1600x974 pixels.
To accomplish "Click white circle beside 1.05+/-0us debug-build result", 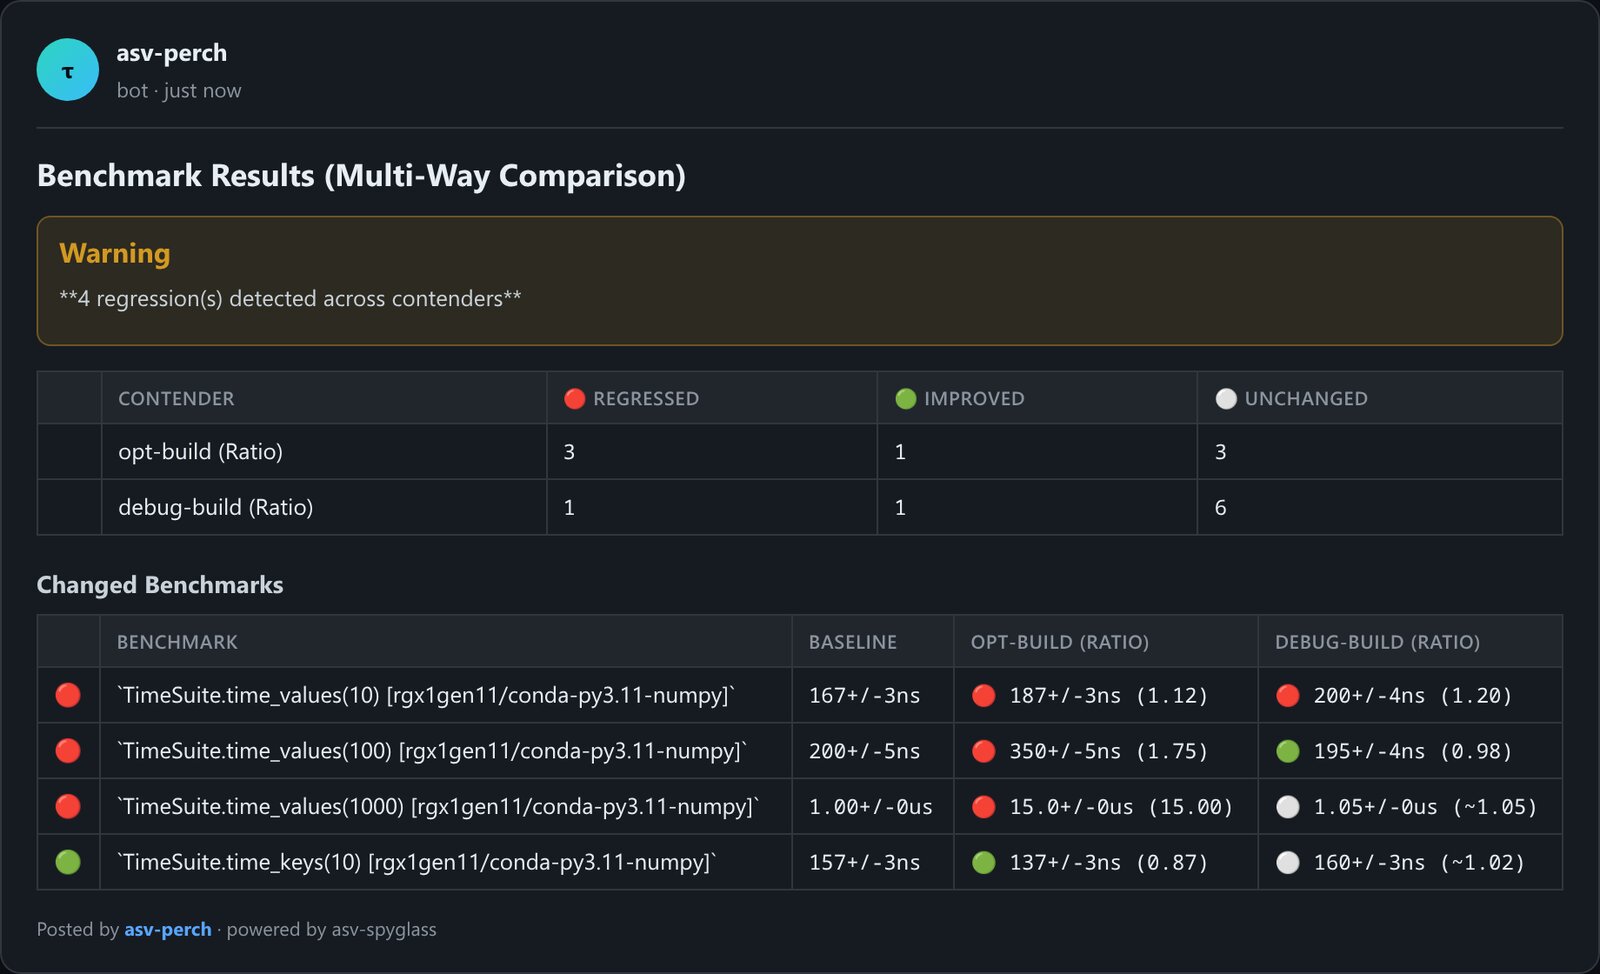I will tap(1288, 806).
